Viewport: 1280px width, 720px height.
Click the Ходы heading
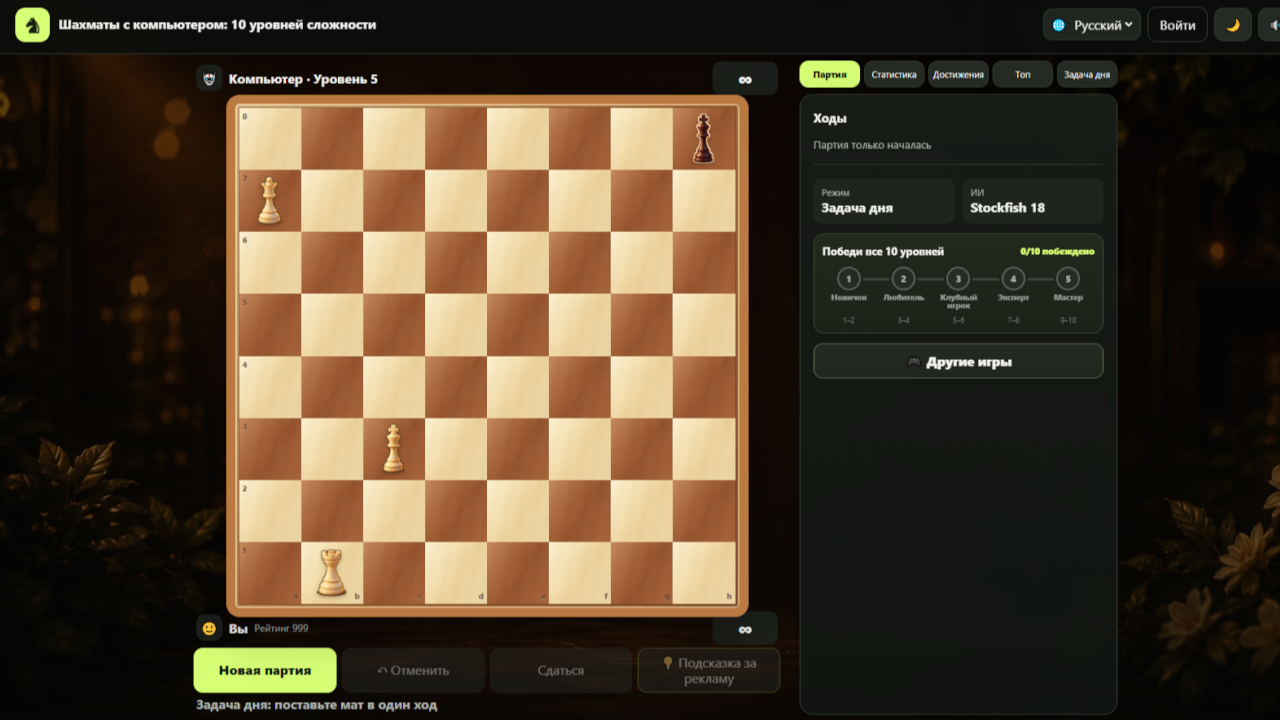(x=830, y=118)
